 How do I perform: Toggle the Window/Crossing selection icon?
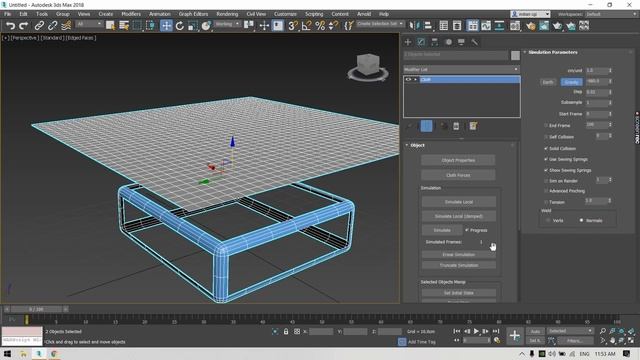151,26
